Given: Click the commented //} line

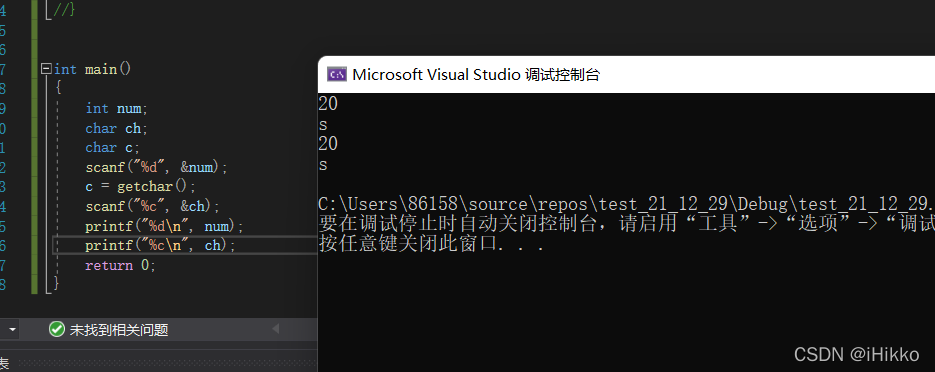Looking at the screenshot, I should point(64,10).
